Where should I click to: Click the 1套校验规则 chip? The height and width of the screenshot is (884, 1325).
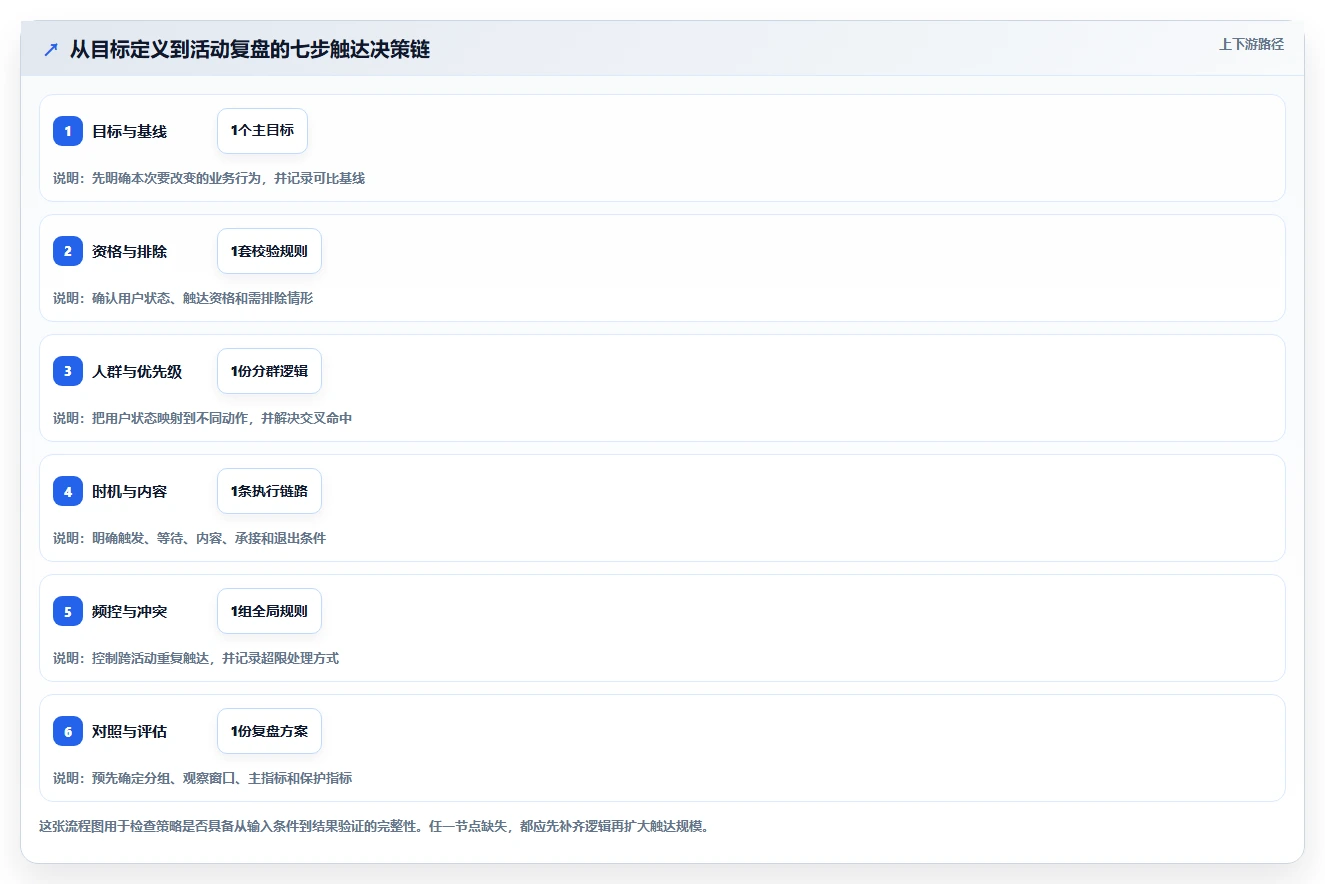pos(269,251)
